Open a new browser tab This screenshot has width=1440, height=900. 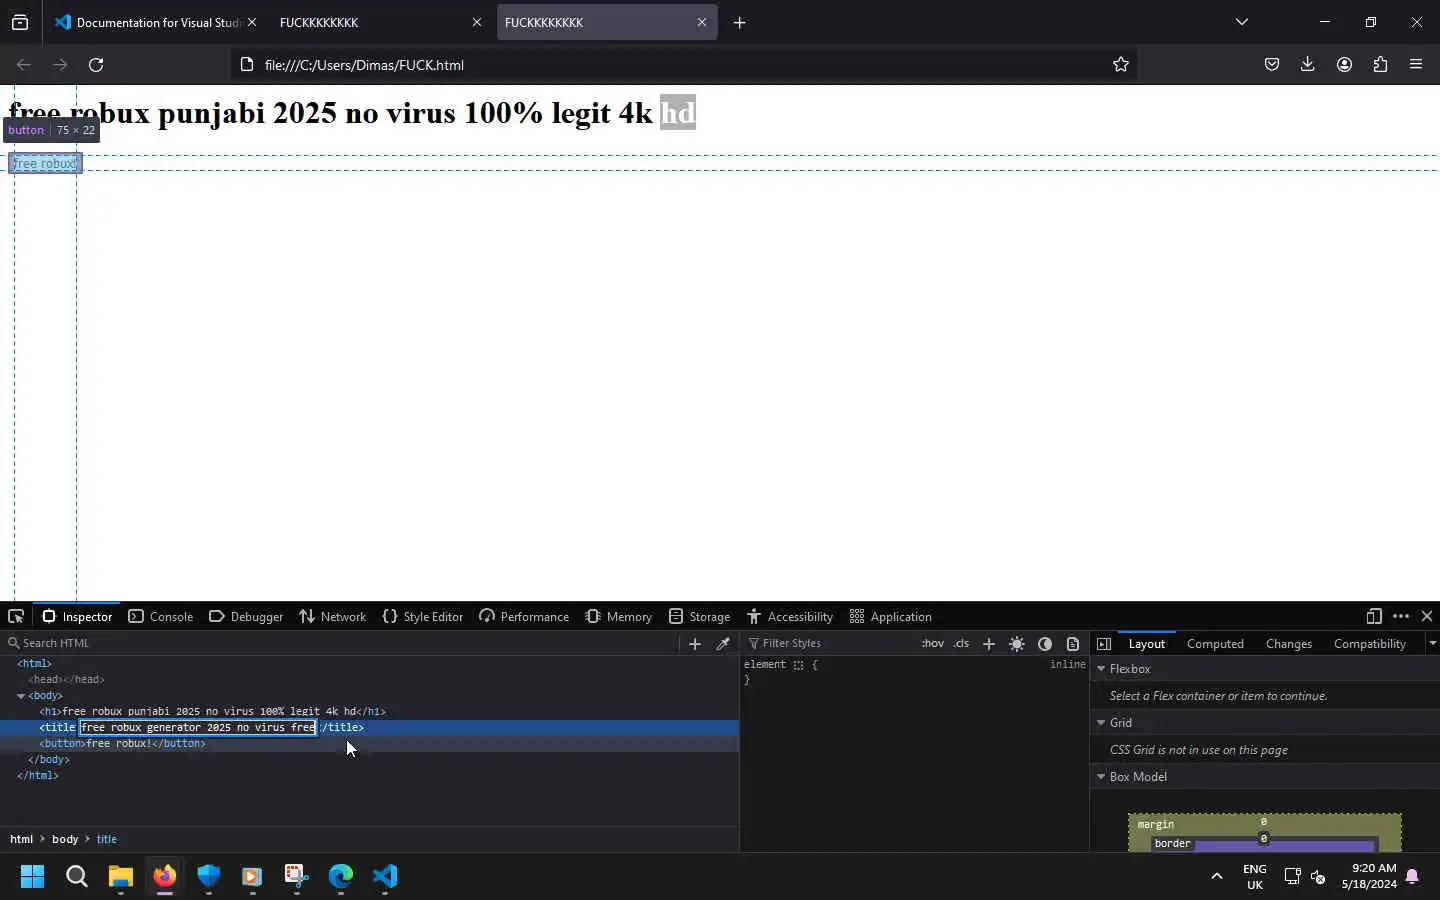[x=739, y=22]
